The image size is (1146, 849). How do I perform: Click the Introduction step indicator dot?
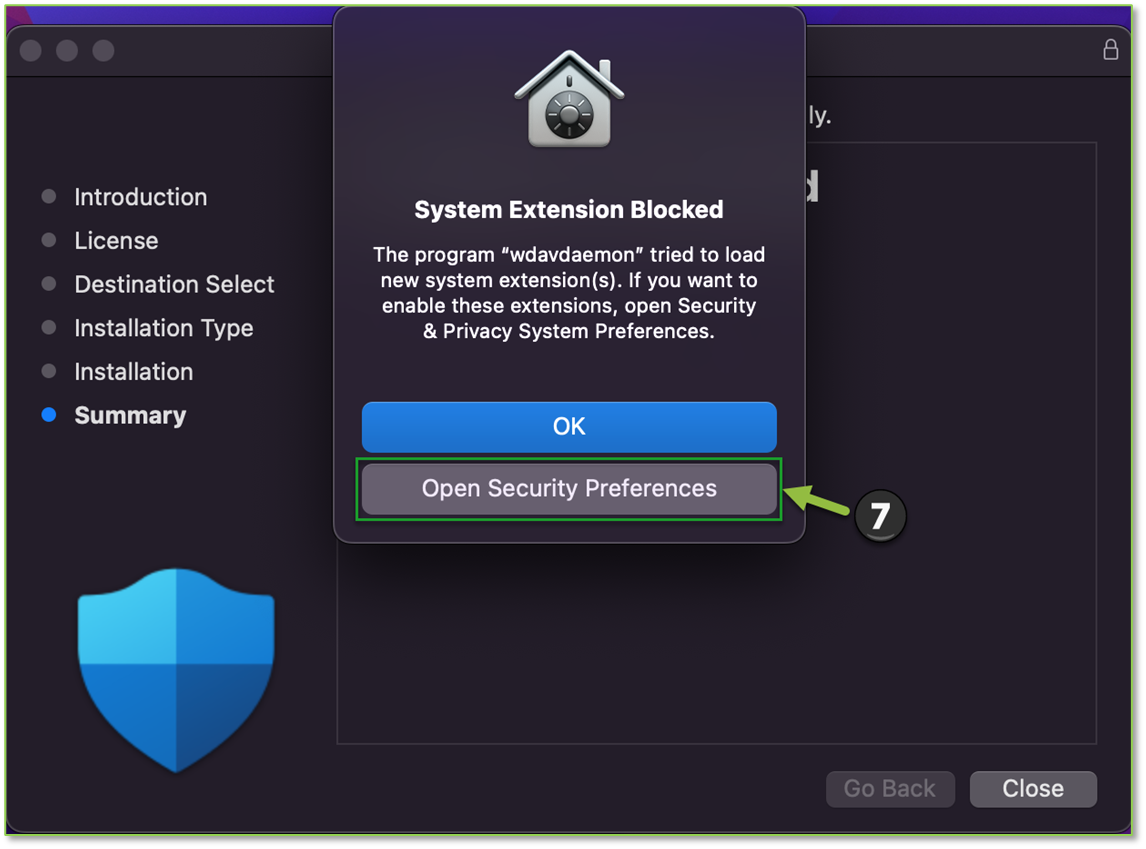[x=48, y=197]
